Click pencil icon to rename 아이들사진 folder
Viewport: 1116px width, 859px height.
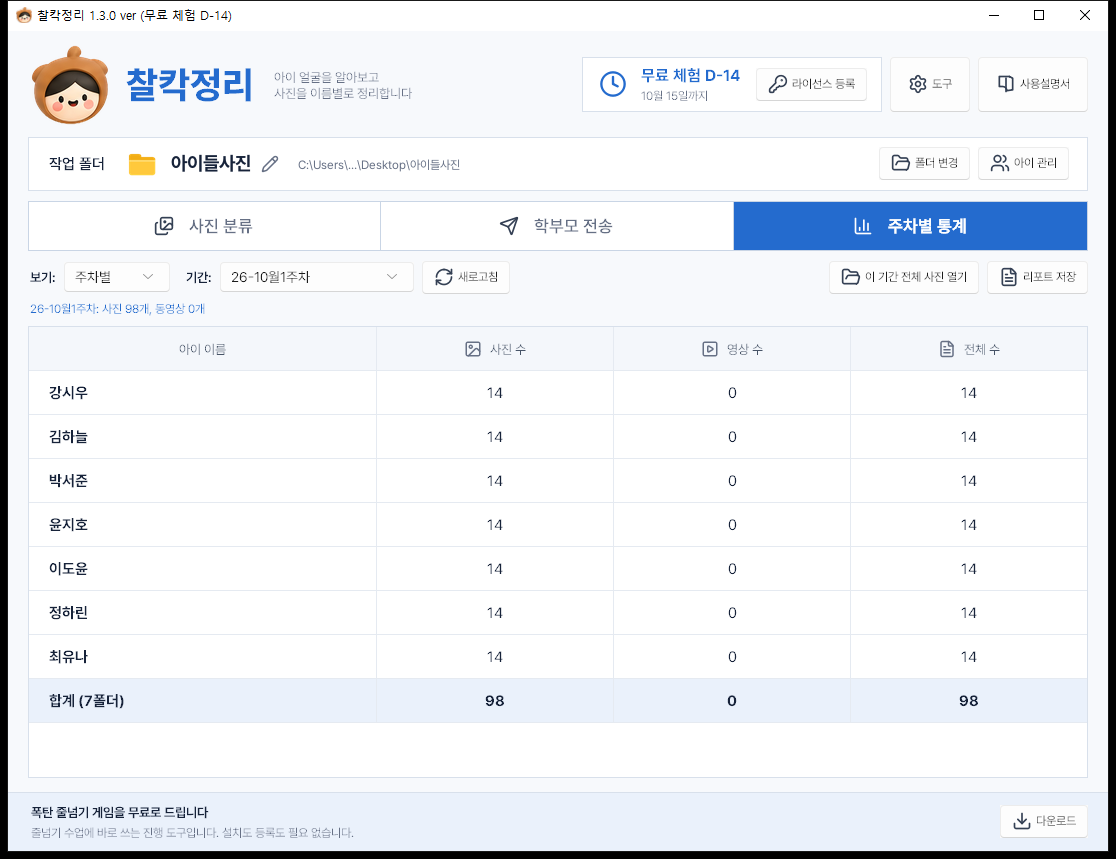point(270,164)
